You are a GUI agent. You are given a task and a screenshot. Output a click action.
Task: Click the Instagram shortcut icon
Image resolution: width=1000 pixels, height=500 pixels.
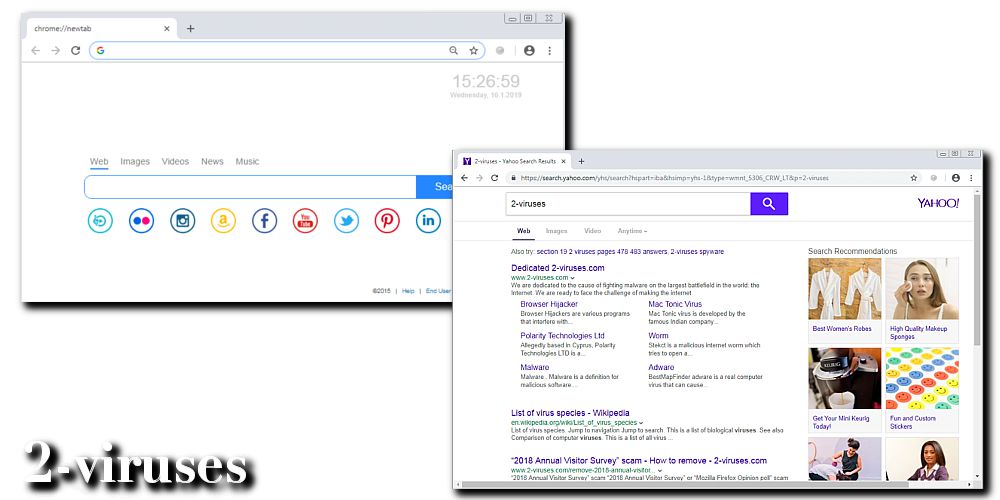(x=182, y=221)
